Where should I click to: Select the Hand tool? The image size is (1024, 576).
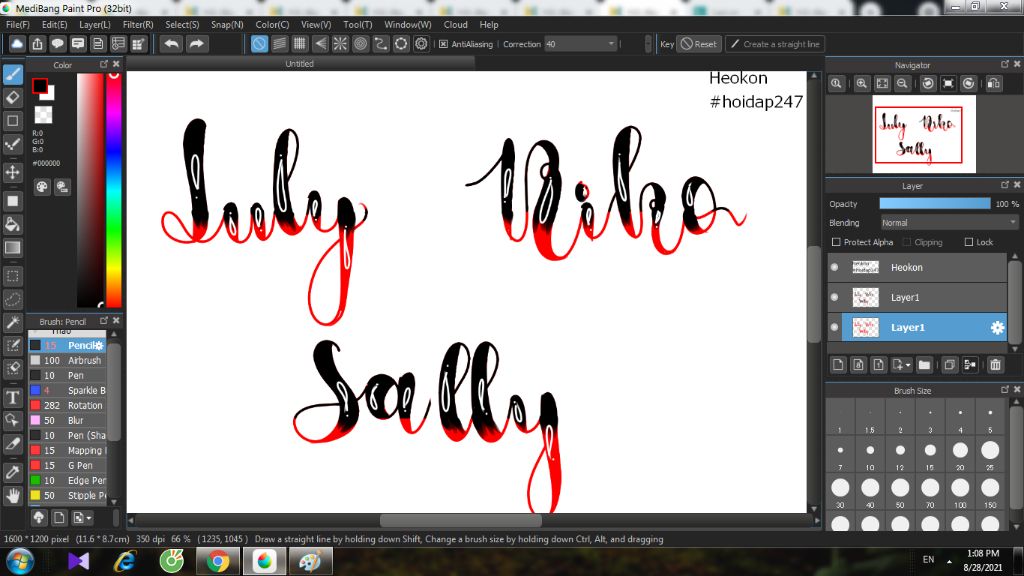point(12,496)
